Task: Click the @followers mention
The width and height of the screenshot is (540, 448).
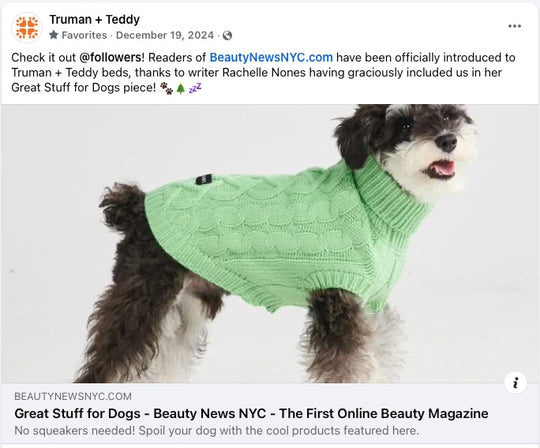Action: pos(112,57)
